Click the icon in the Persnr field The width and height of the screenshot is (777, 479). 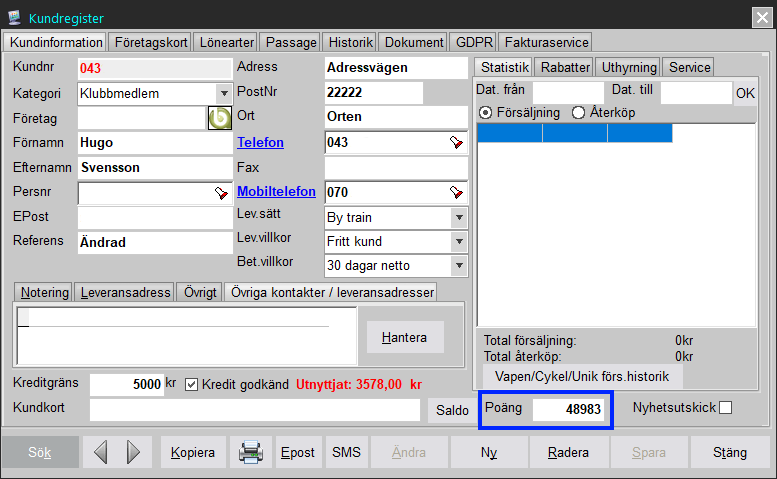tap(221, 192)
